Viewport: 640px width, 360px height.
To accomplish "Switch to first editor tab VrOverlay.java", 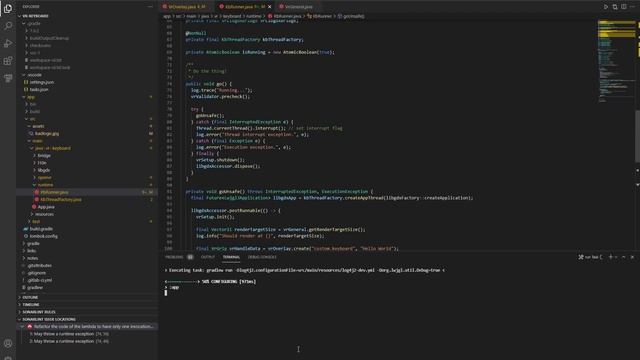I will [187, 7].
